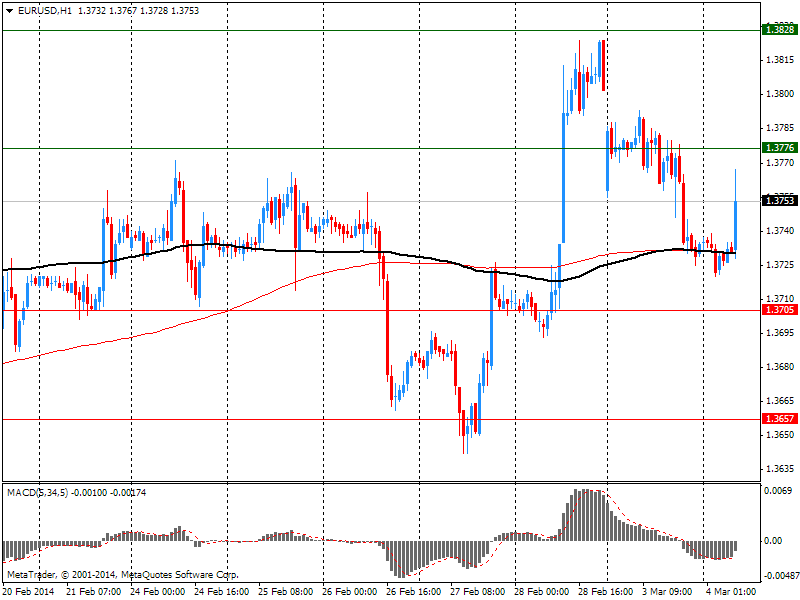Click the 21 Feb 07:00 time label
The height and width of the screenshot is (600, 800).
tap(93, 591)
